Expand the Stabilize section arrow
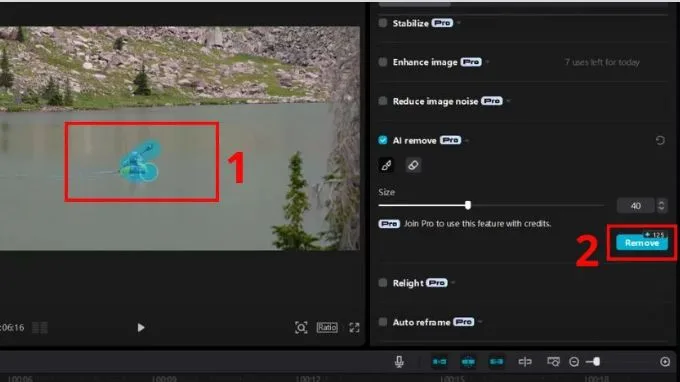The image size is (680, 382). click(459, 23)
